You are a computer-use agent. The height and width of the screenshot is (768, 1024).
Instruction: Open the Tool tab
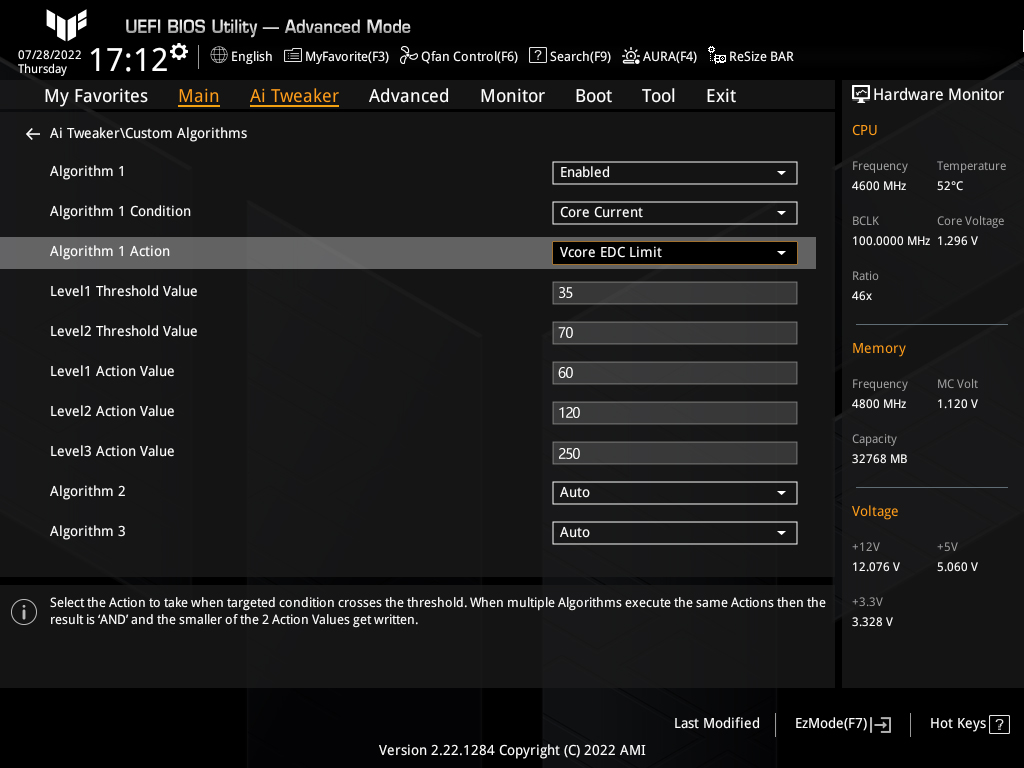658,96
